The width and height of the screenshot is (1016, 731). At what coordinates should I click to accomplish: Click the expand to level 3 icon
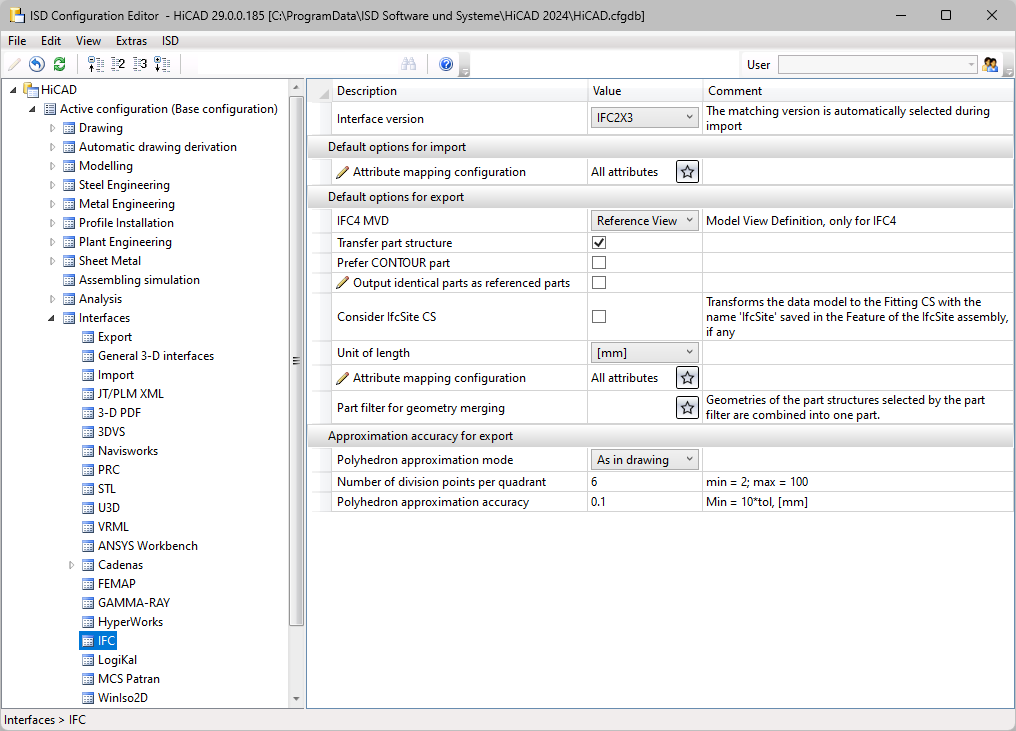click(140, 64)
